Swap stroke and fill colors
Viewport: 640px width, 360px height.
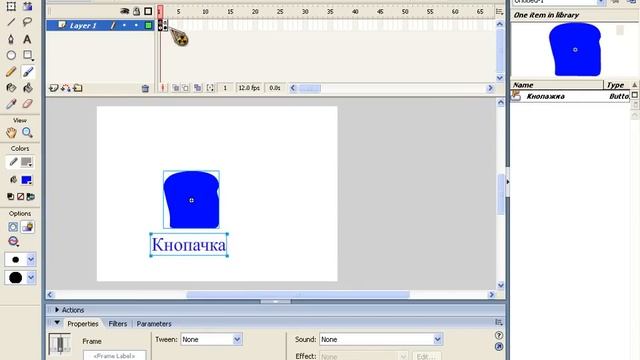[31, 197]
